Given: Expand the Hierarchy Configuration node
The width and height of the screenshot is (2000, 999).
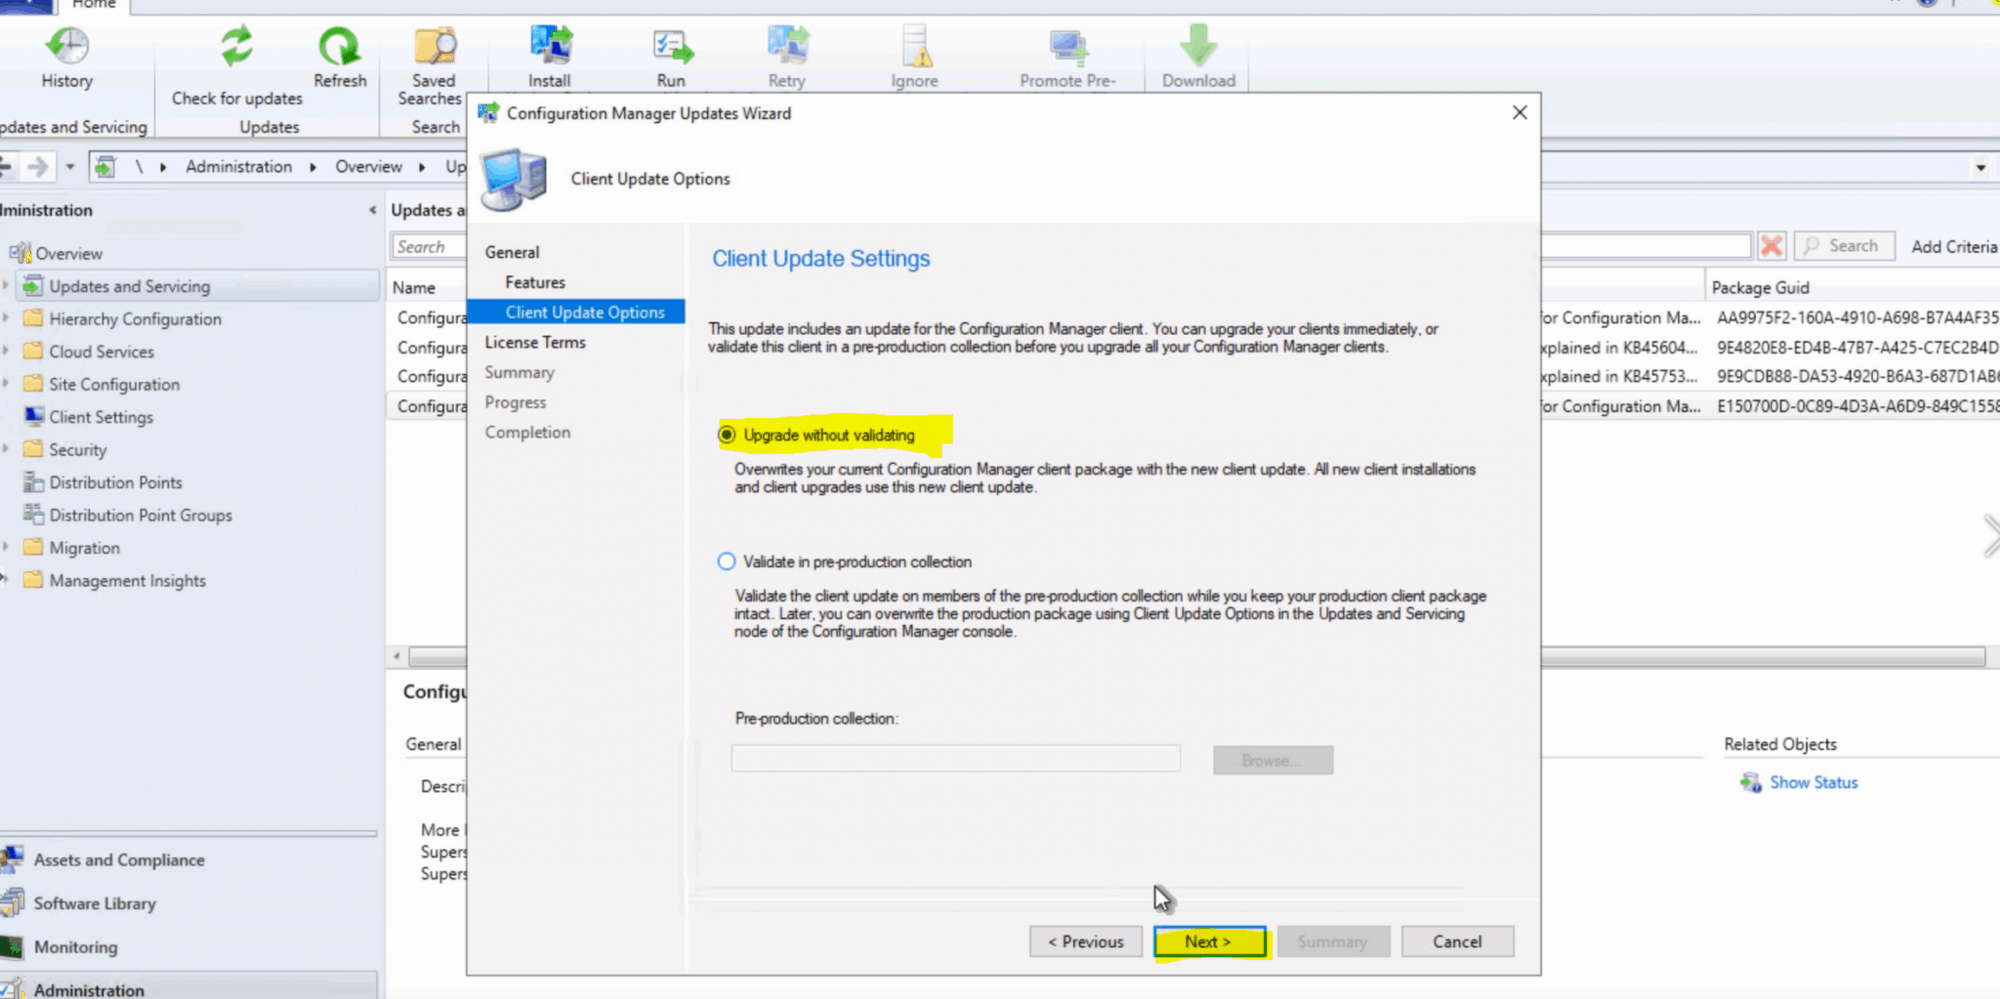Looking at the screenshot, I should click(6, 319).
